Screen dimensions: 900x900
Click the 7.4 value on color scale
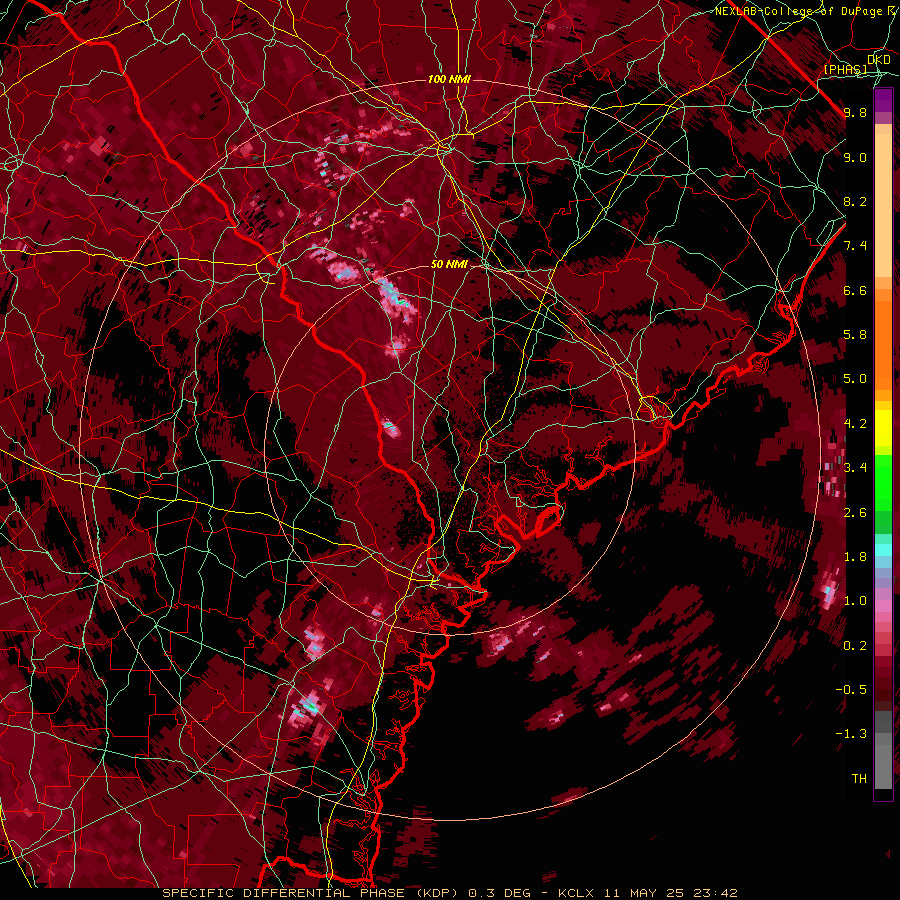pos(855,246)
